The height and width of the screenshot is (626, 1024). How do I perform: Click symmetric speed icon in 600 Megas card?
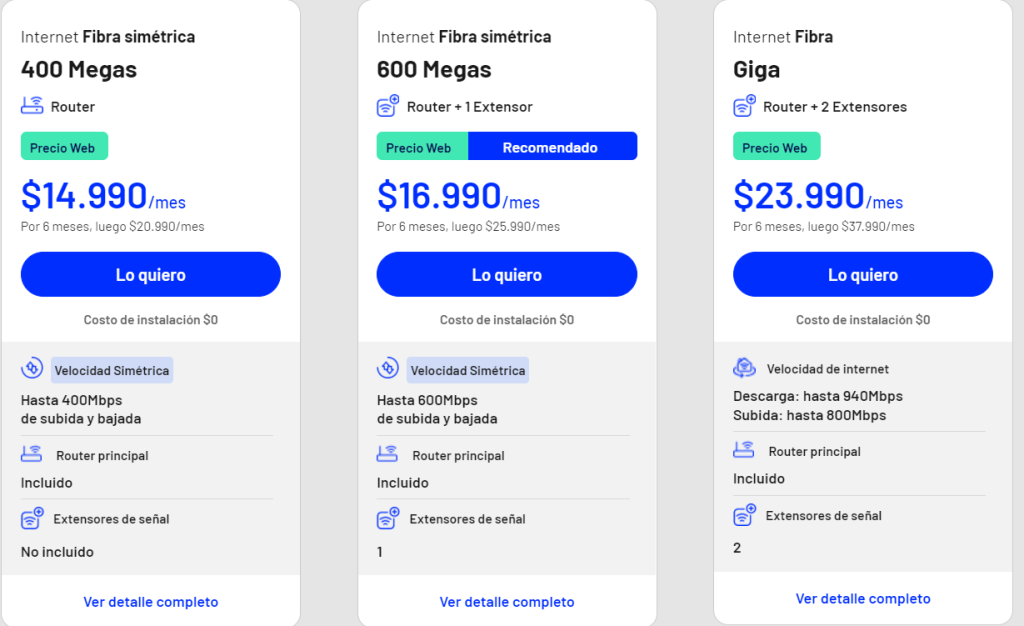[x=388, y=369]
